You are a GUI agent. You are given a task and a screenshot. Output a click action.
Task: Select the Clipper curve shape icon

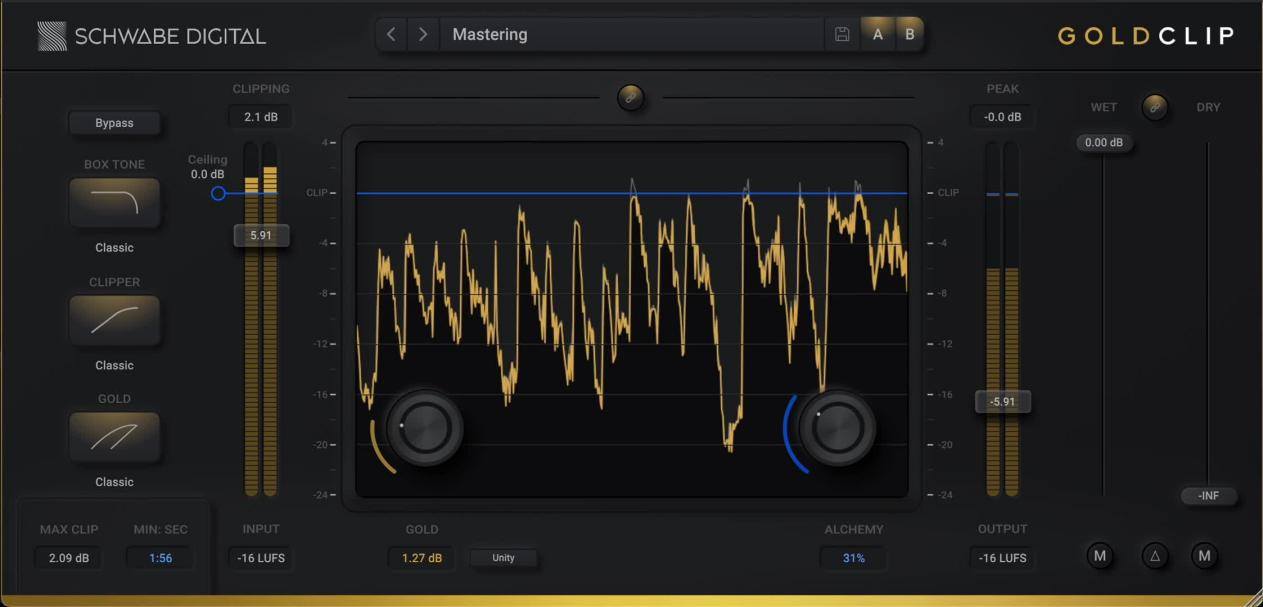(x=114, y=320)
